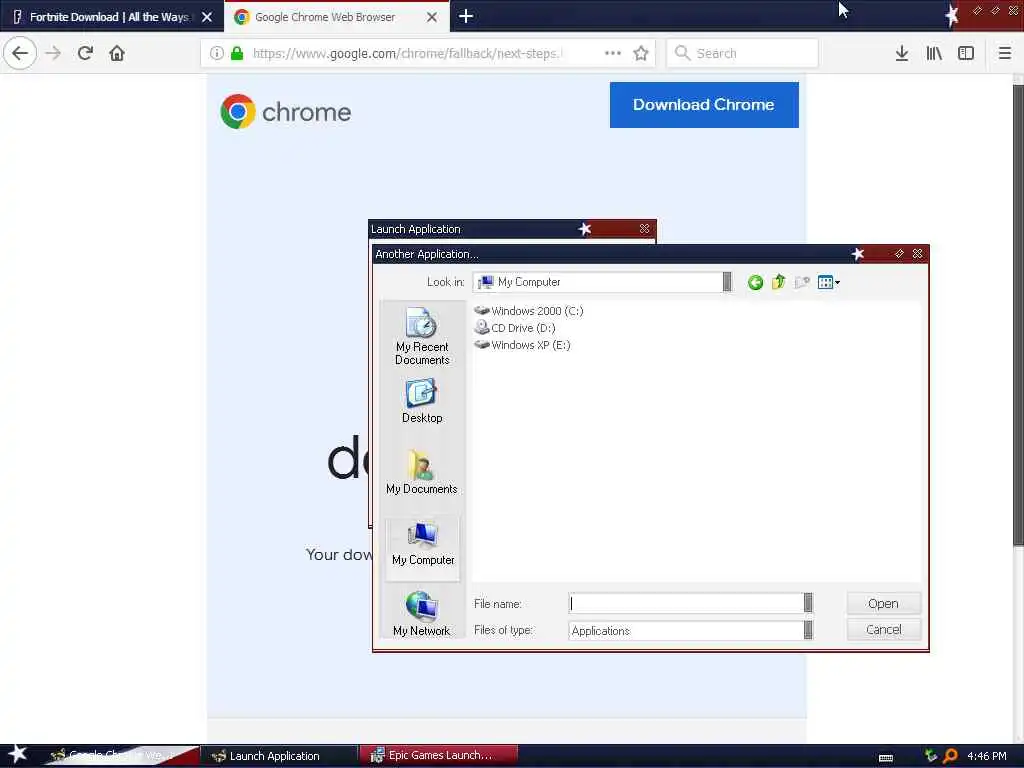Image resolution: width=1024 pixels, height=768 pixels.
Task: Go back using the green arrow in file dialog
Action: (756, 282)
